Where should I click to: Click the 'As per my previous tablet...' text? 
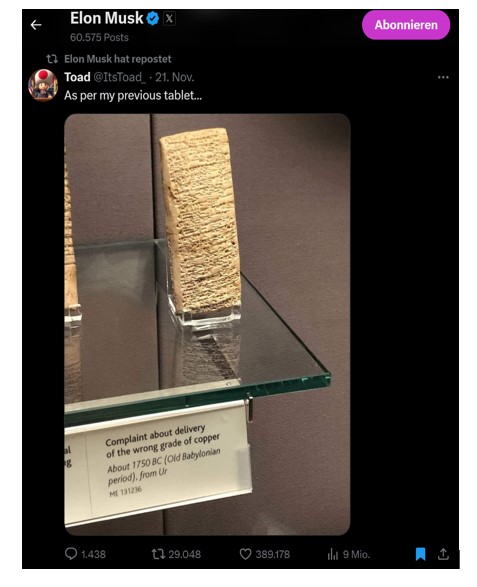tap(133, 95)
